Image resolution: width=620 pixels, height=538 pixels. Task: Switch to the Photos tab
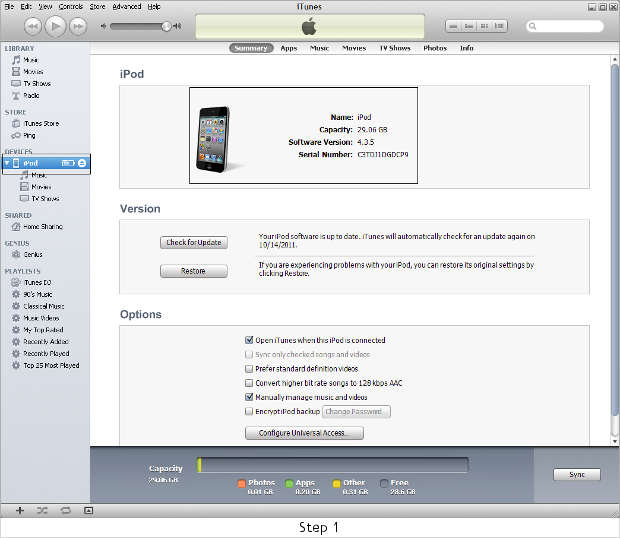(435, 48)
